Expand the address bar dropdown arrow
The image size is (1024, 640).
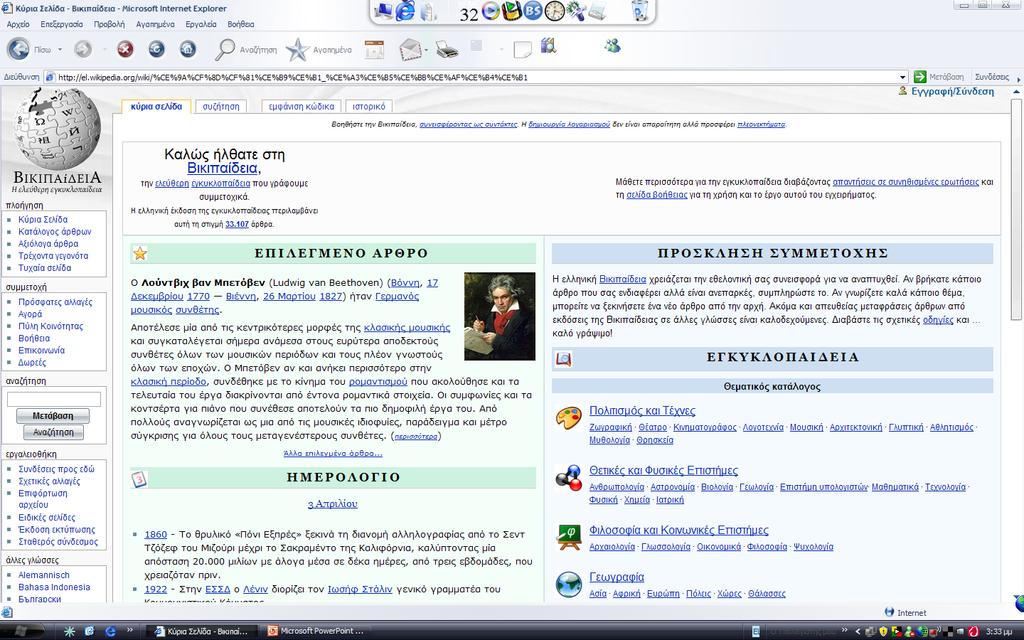tap(903, 77)
